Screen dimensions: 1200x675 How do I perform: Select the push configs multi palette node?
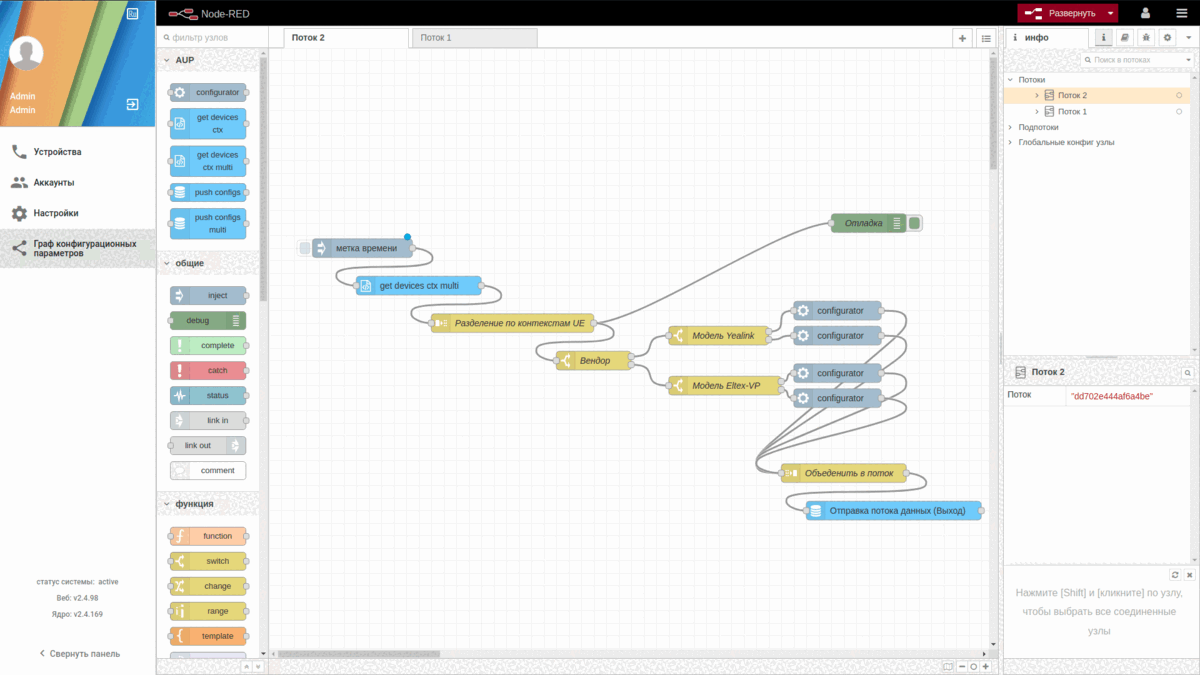[208, 223]
